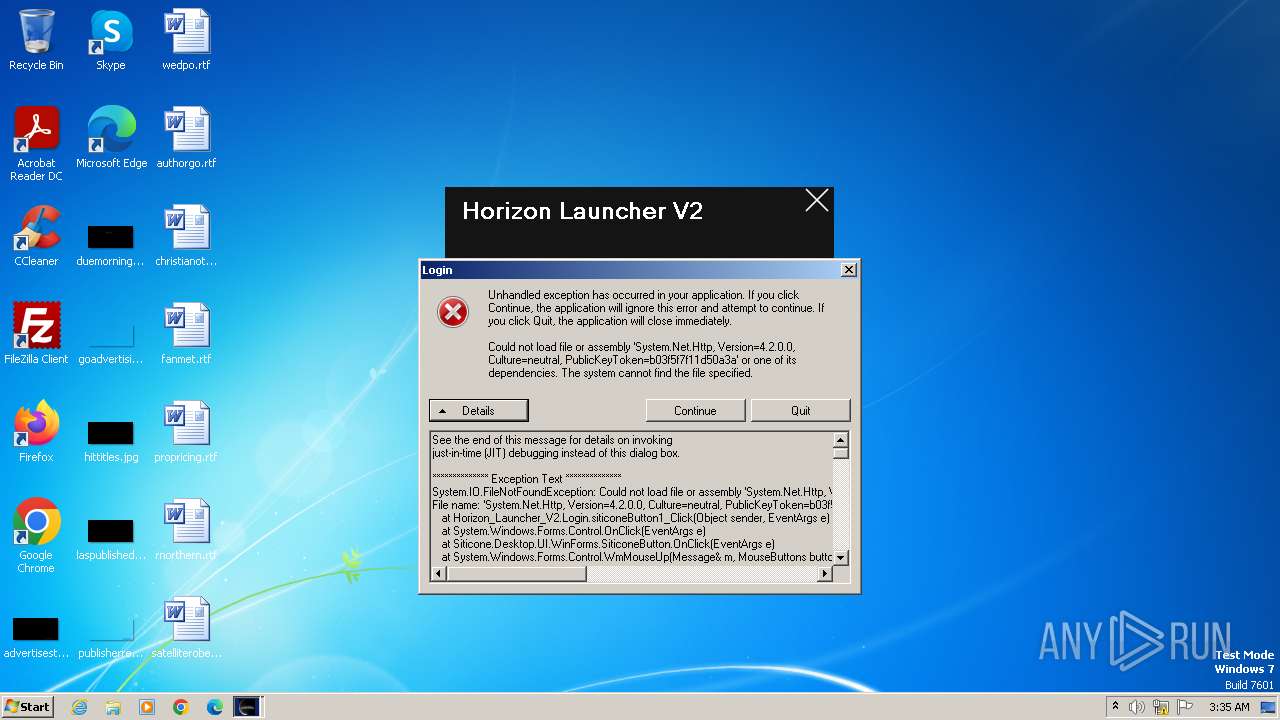
Task: Launch Google Chrome desktop shortcut
Action: click(36, 535)
